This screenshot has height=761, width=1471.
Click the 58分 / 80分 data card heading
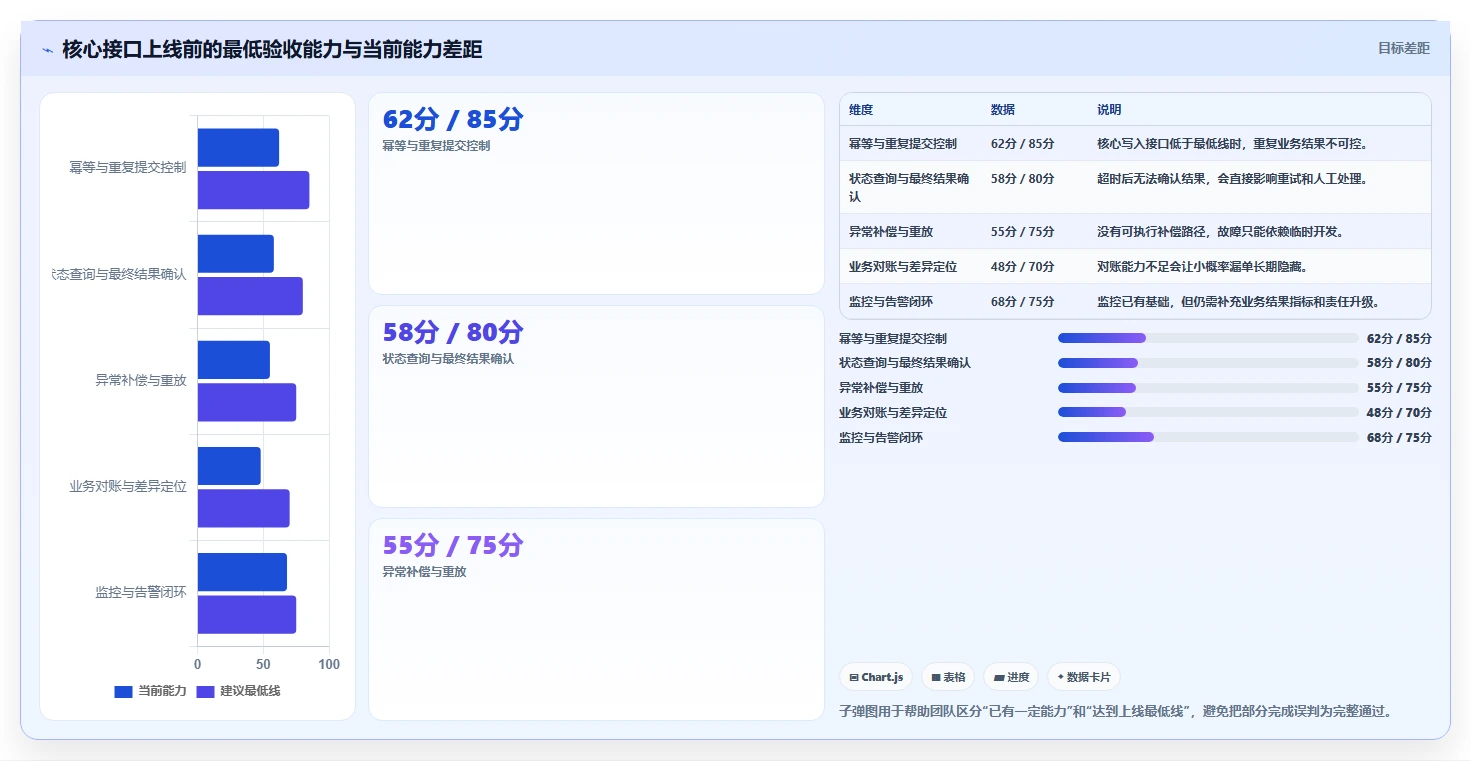coord(453,332)
